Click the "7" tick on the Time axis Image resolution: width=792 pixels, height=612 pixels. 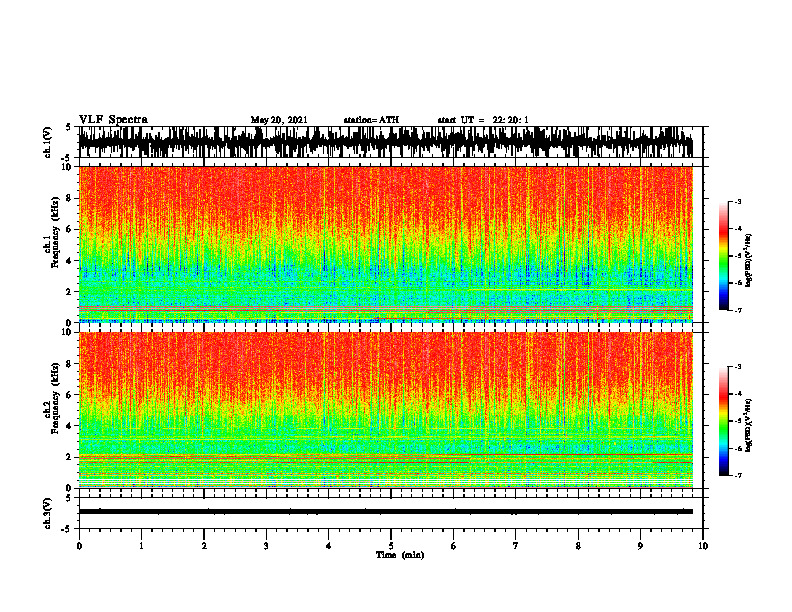pos(516,546)
